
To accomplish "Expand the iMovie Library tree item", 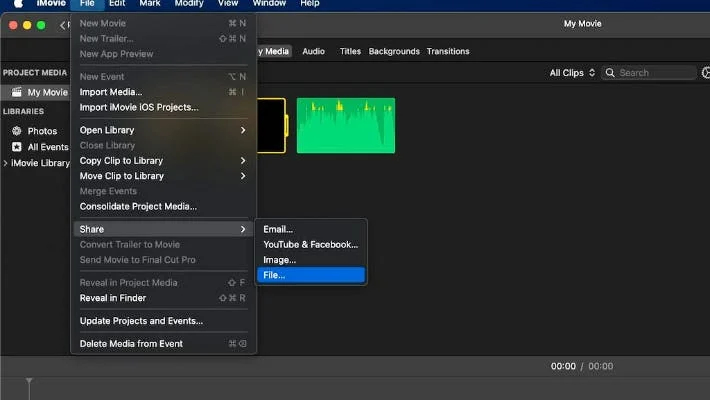I will click(x=5, y=163).
